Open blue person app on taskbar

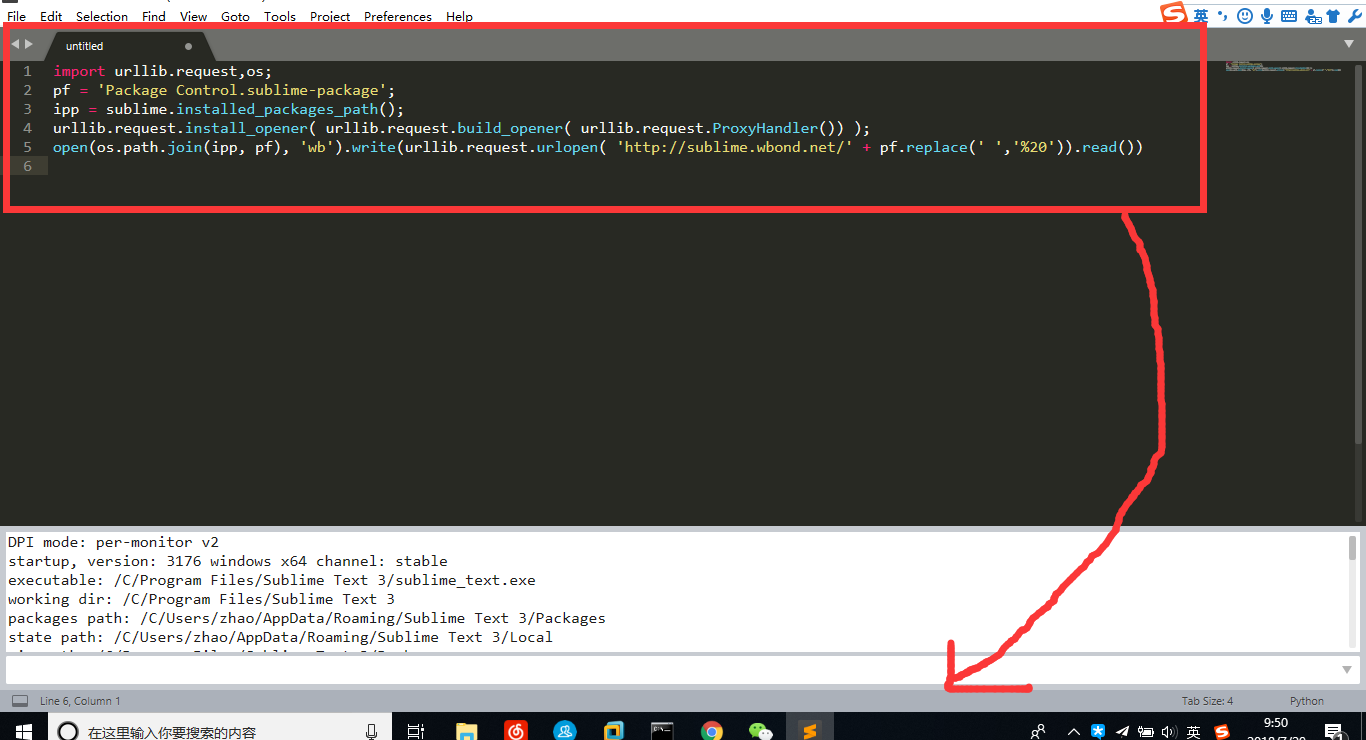tap(564, 731)
